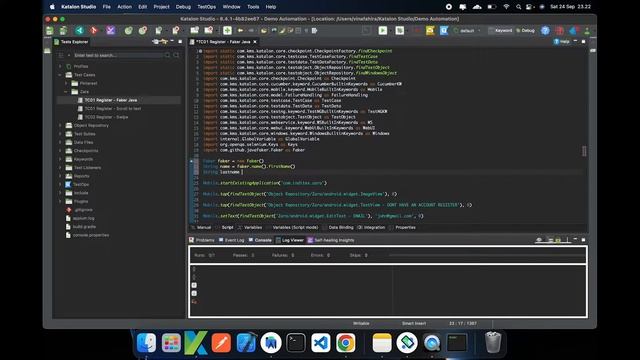Click the Save icon in the toolbar
The width and height of the screenshot is (640, 360).
coord(50,31)
